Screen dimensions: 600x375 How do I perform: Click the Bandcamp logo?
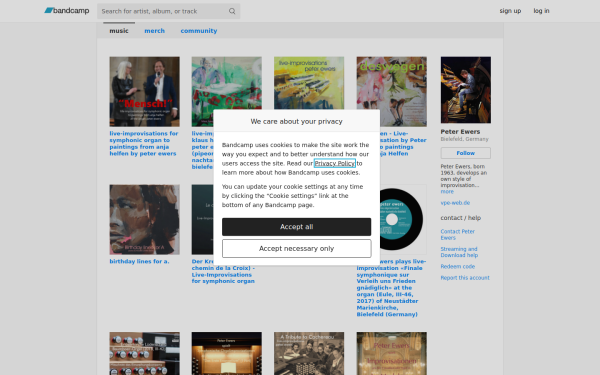67,11
